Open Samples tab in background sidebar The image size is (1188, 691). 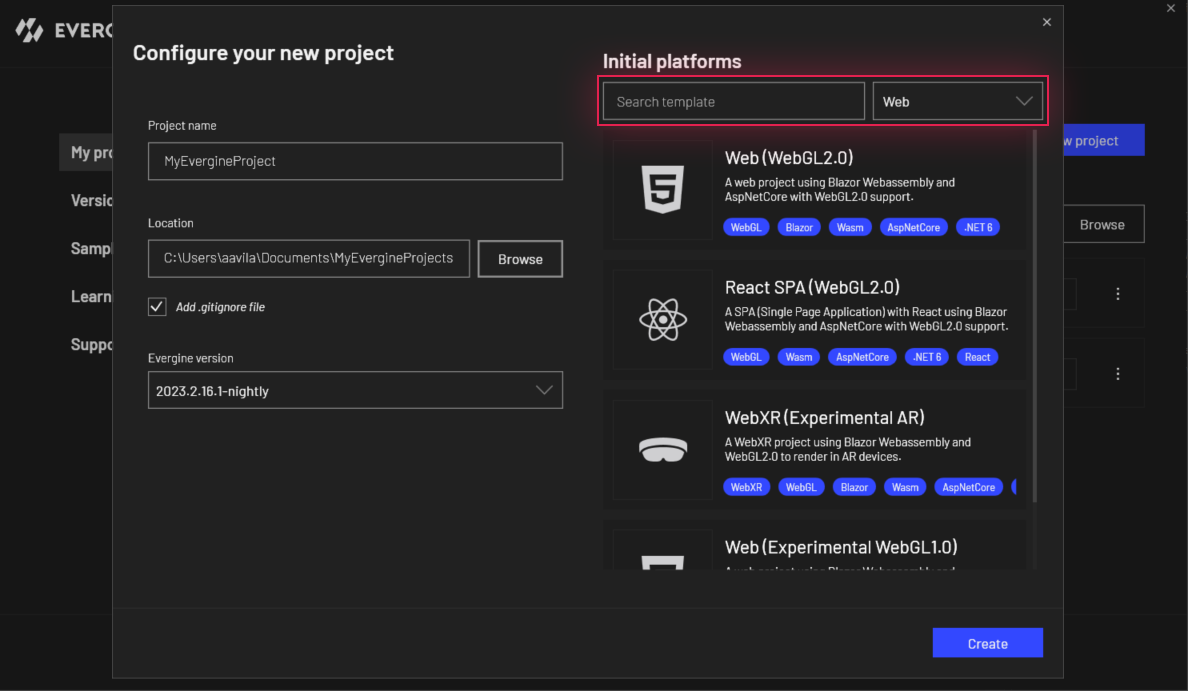[91, 249]
